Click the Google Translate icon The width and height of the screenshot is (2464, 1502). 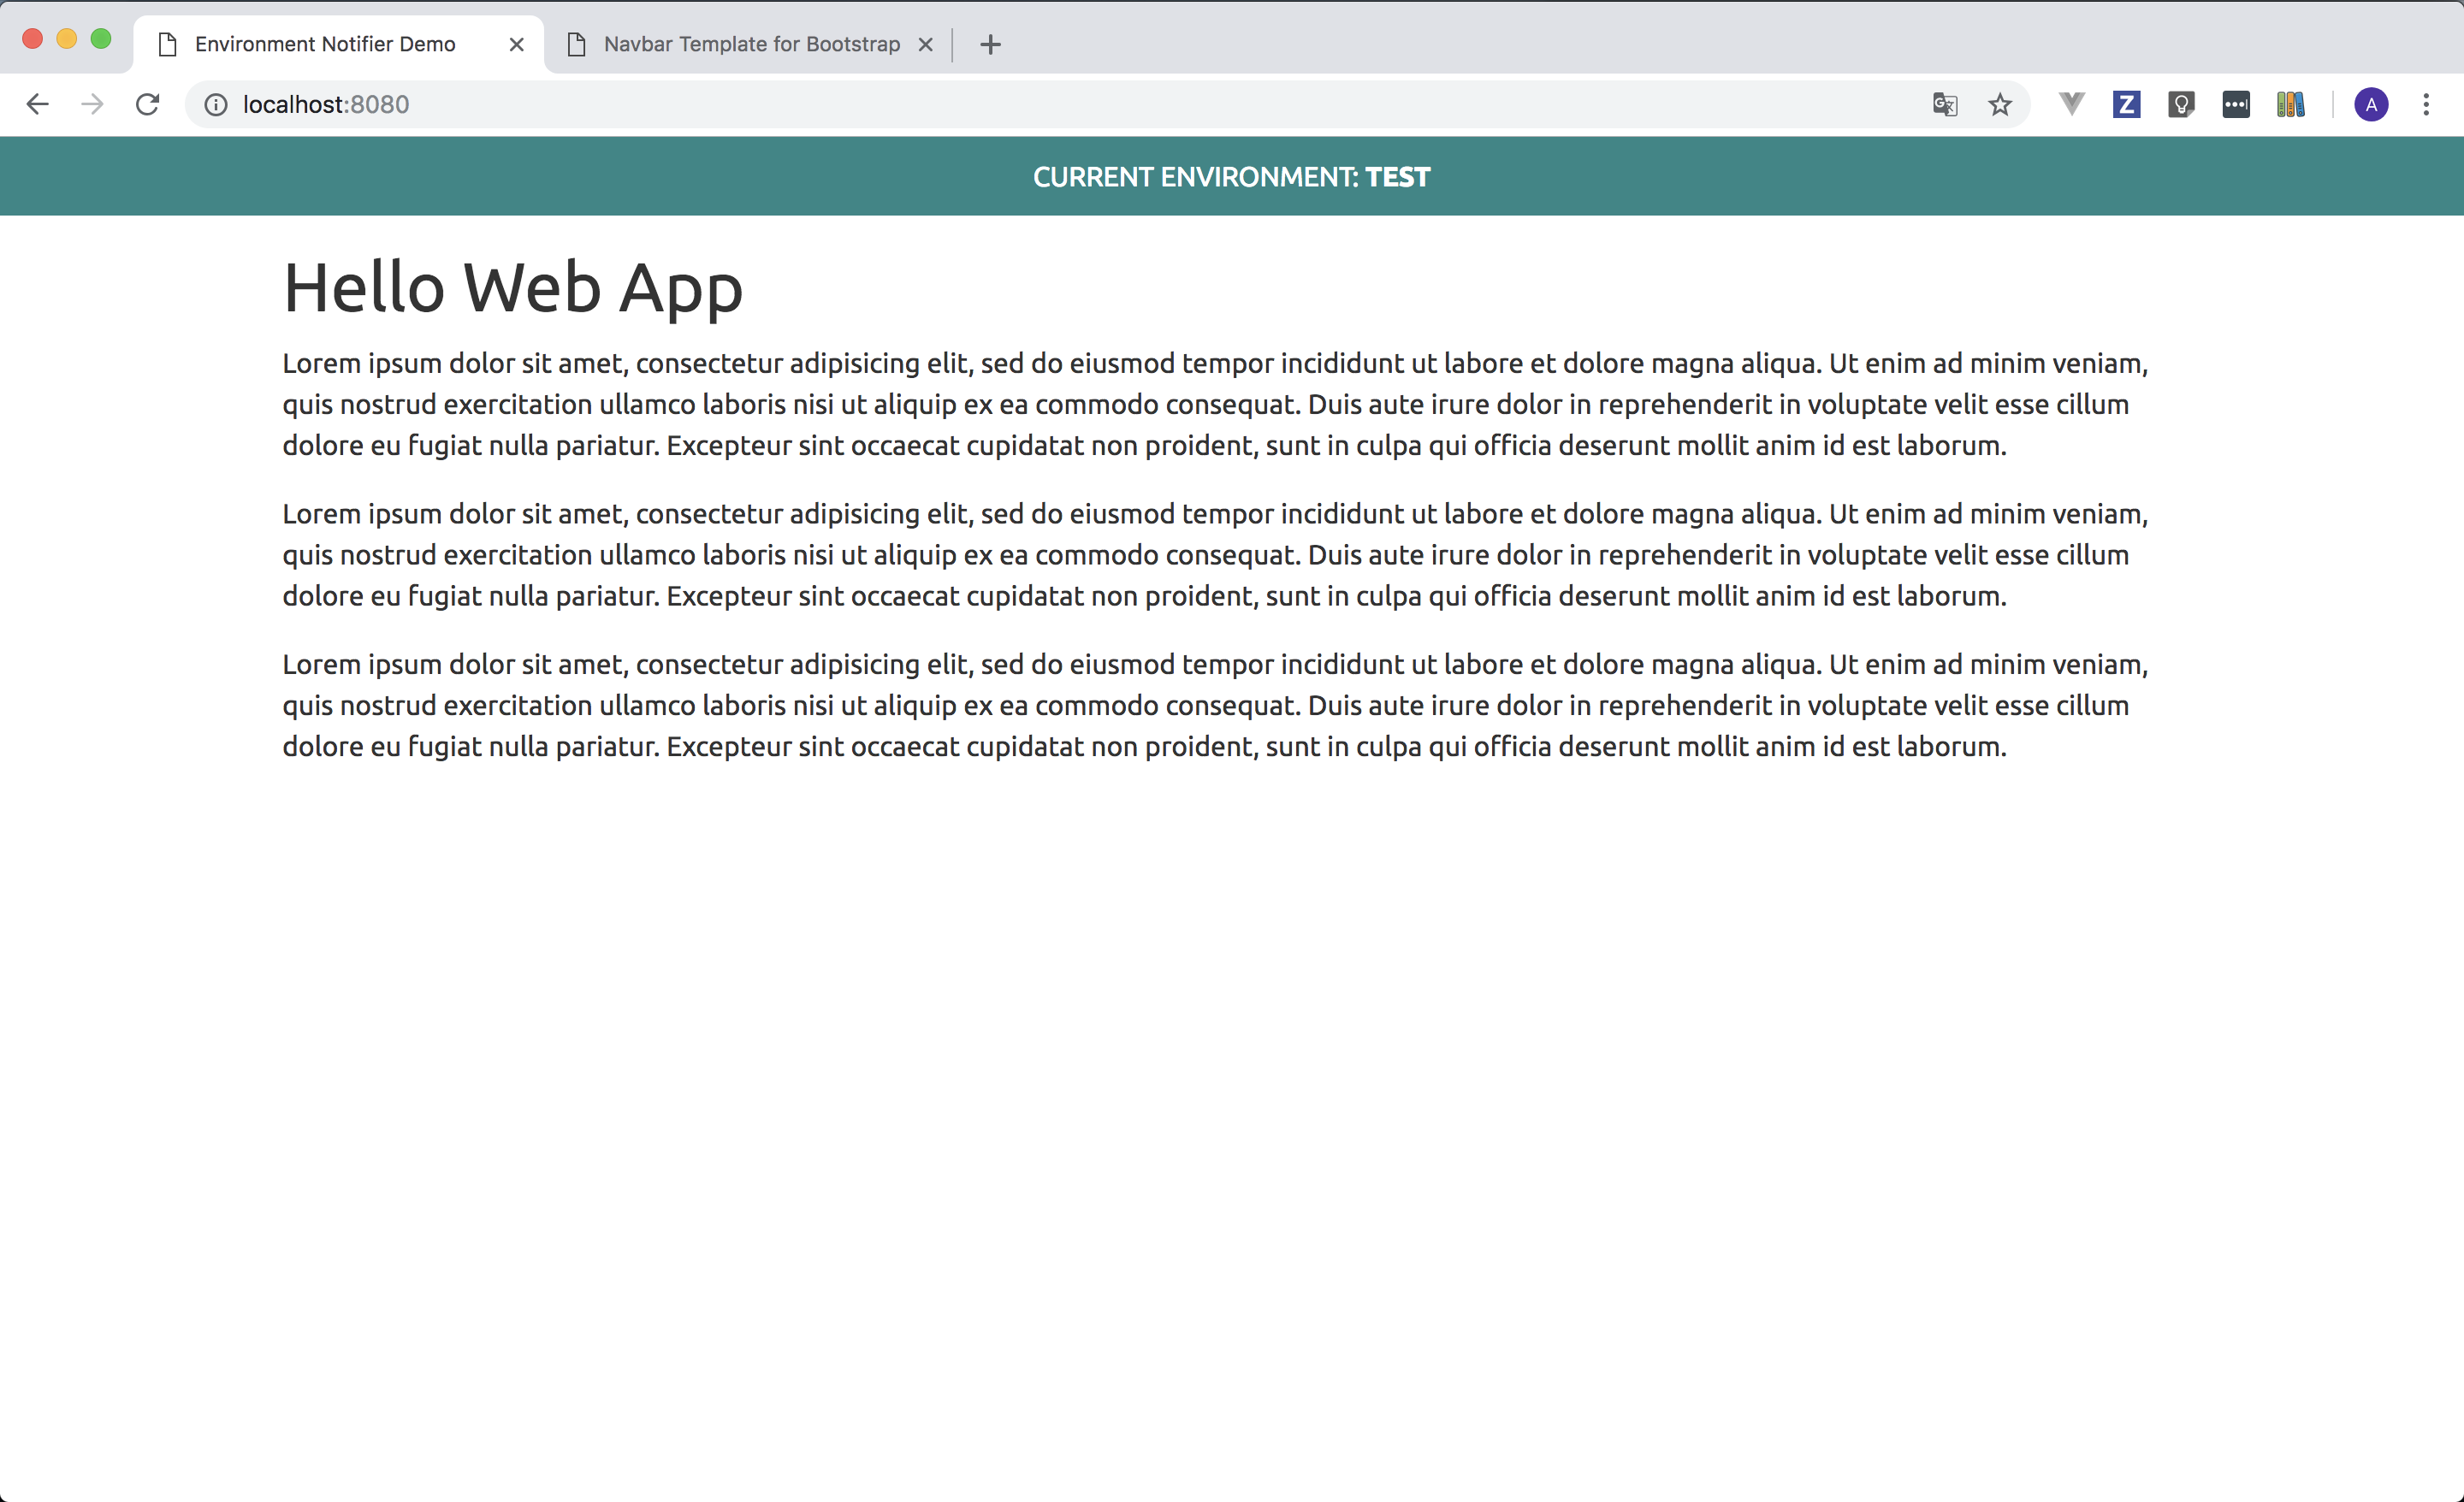1944,104
